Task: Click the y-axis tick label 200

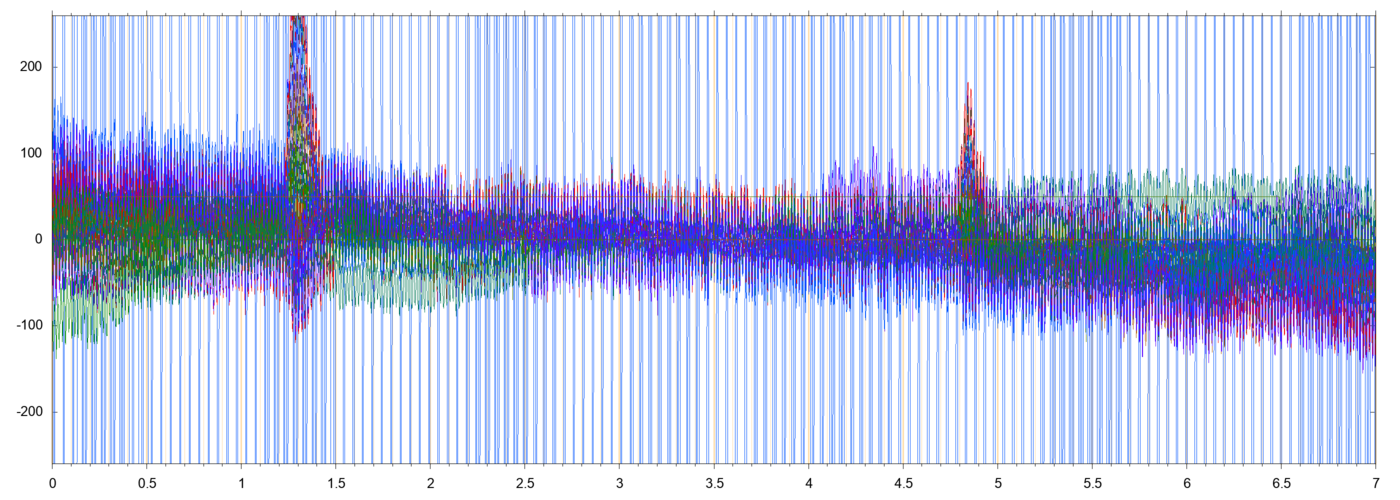Action: (31, 67)
